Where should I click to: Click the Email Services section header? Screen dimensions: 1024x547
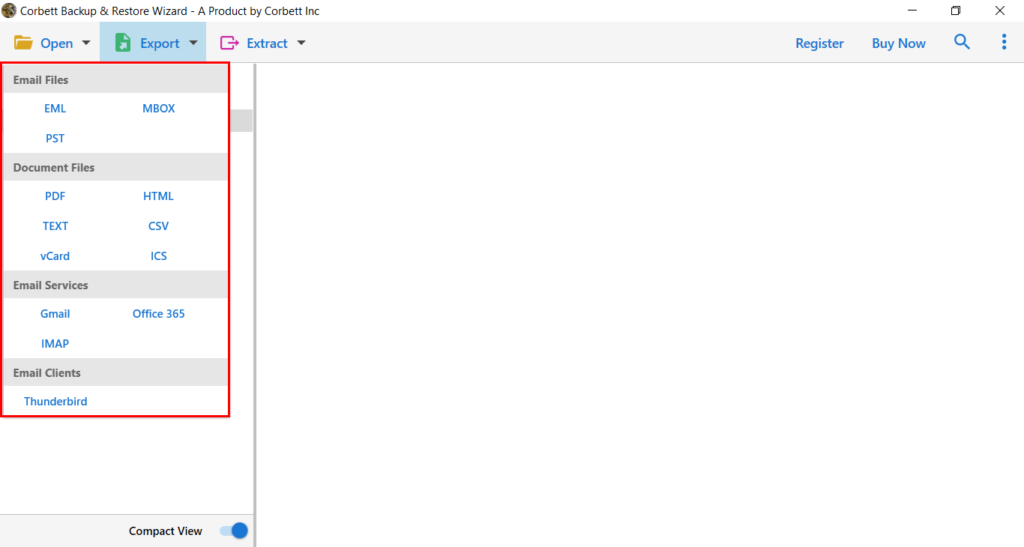(x=116, y=285)
